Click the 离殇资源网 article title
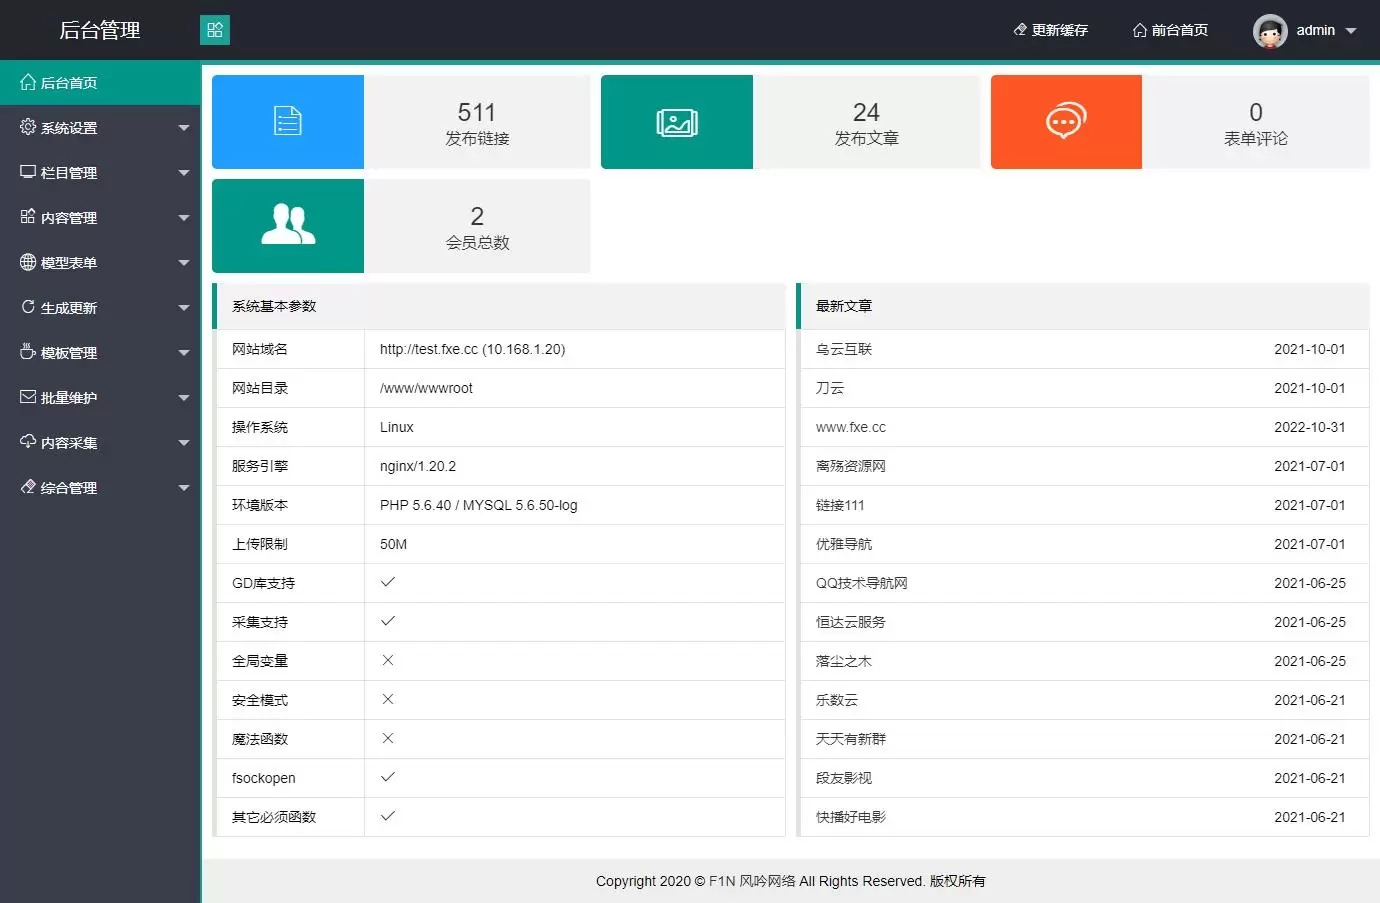Viewport: 1380px width, 903px height. pyautogui.click(x=851, y=466)
